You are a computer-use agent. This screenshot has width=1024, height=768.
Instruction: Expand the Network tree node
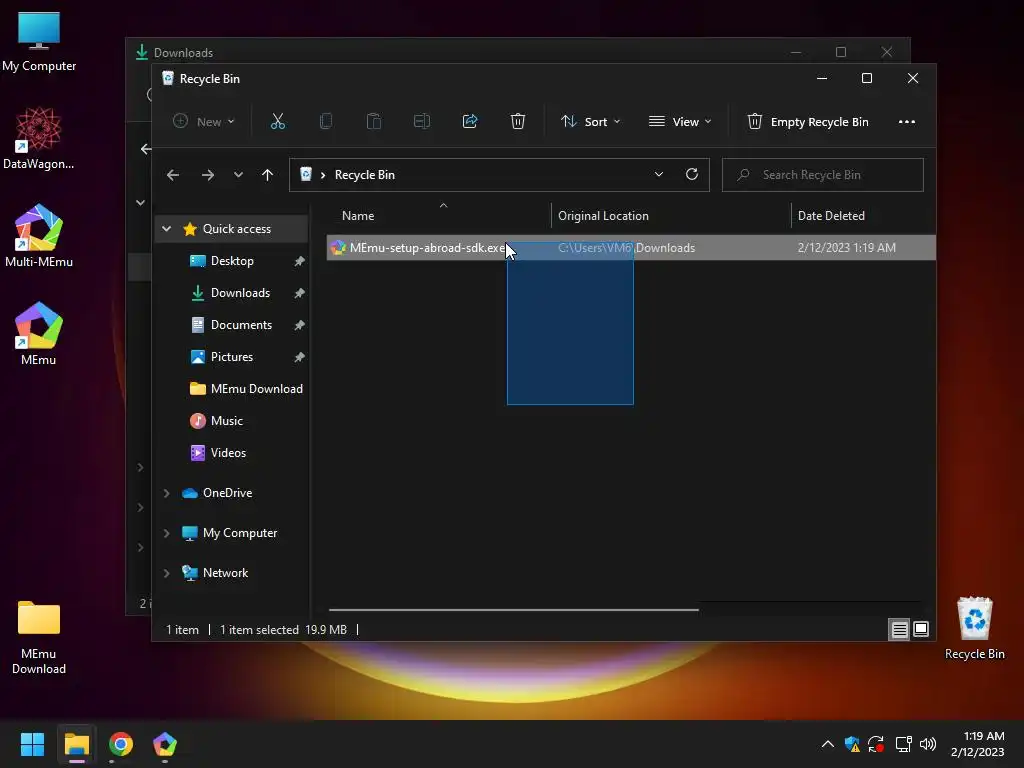(x=167, y=573)
